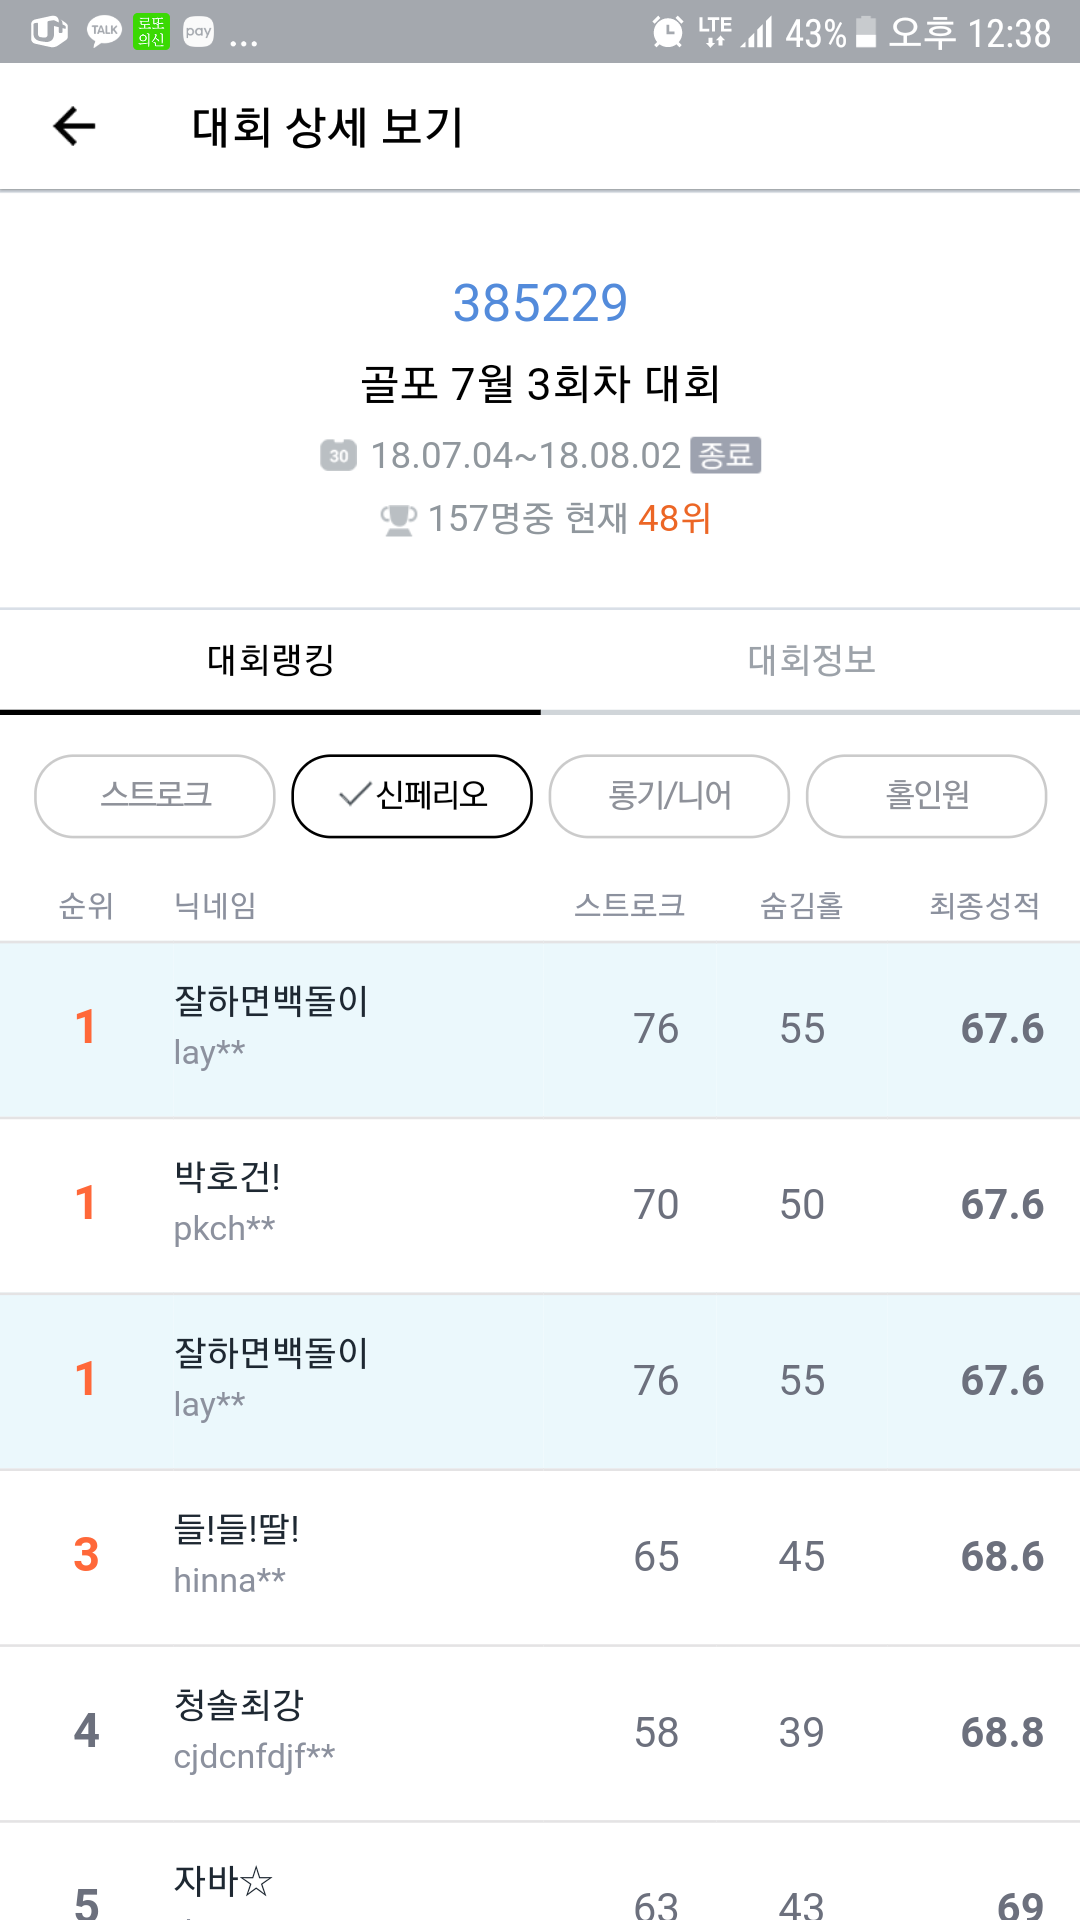Screen dimensions: 1080x1920
Task: Open the 박호건! ranking row
Action: pyautogui.click(x=540, y=1205)
